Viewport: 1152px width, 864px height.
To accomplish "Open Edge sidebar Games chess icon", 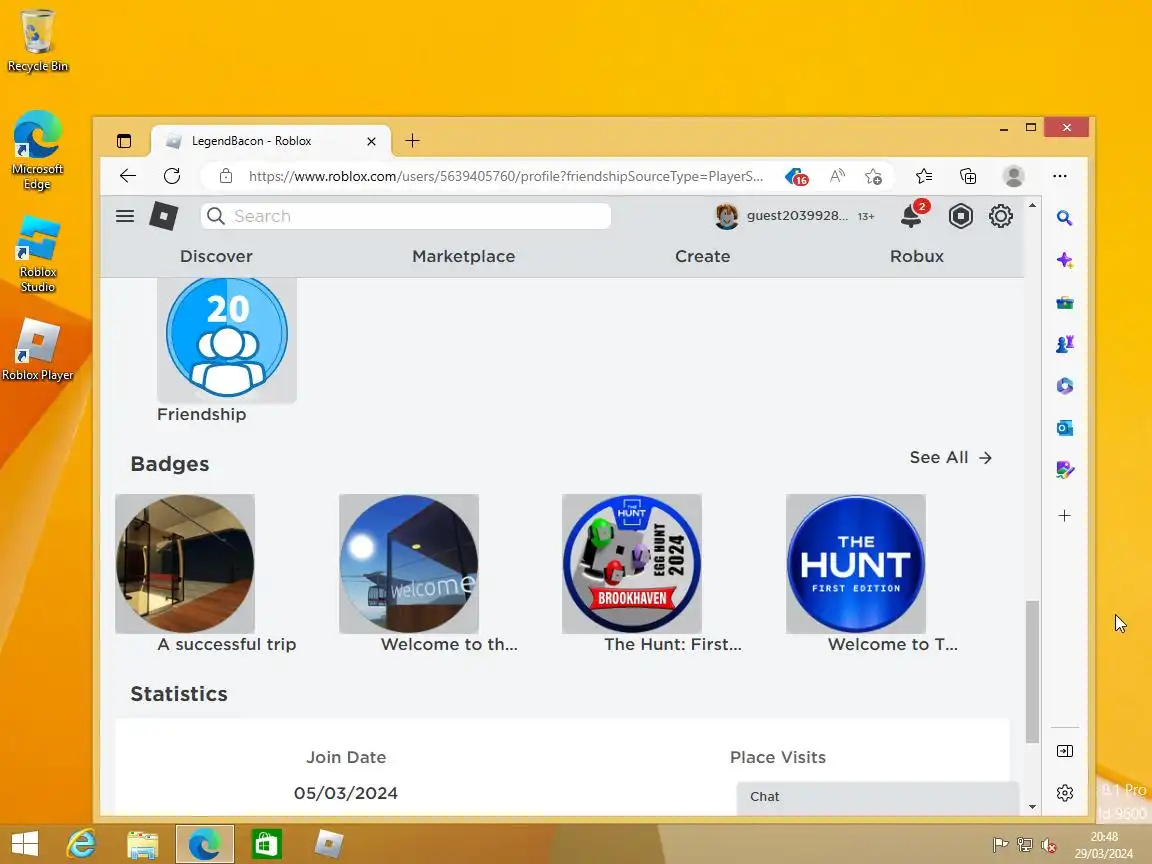I will 1065,344.
